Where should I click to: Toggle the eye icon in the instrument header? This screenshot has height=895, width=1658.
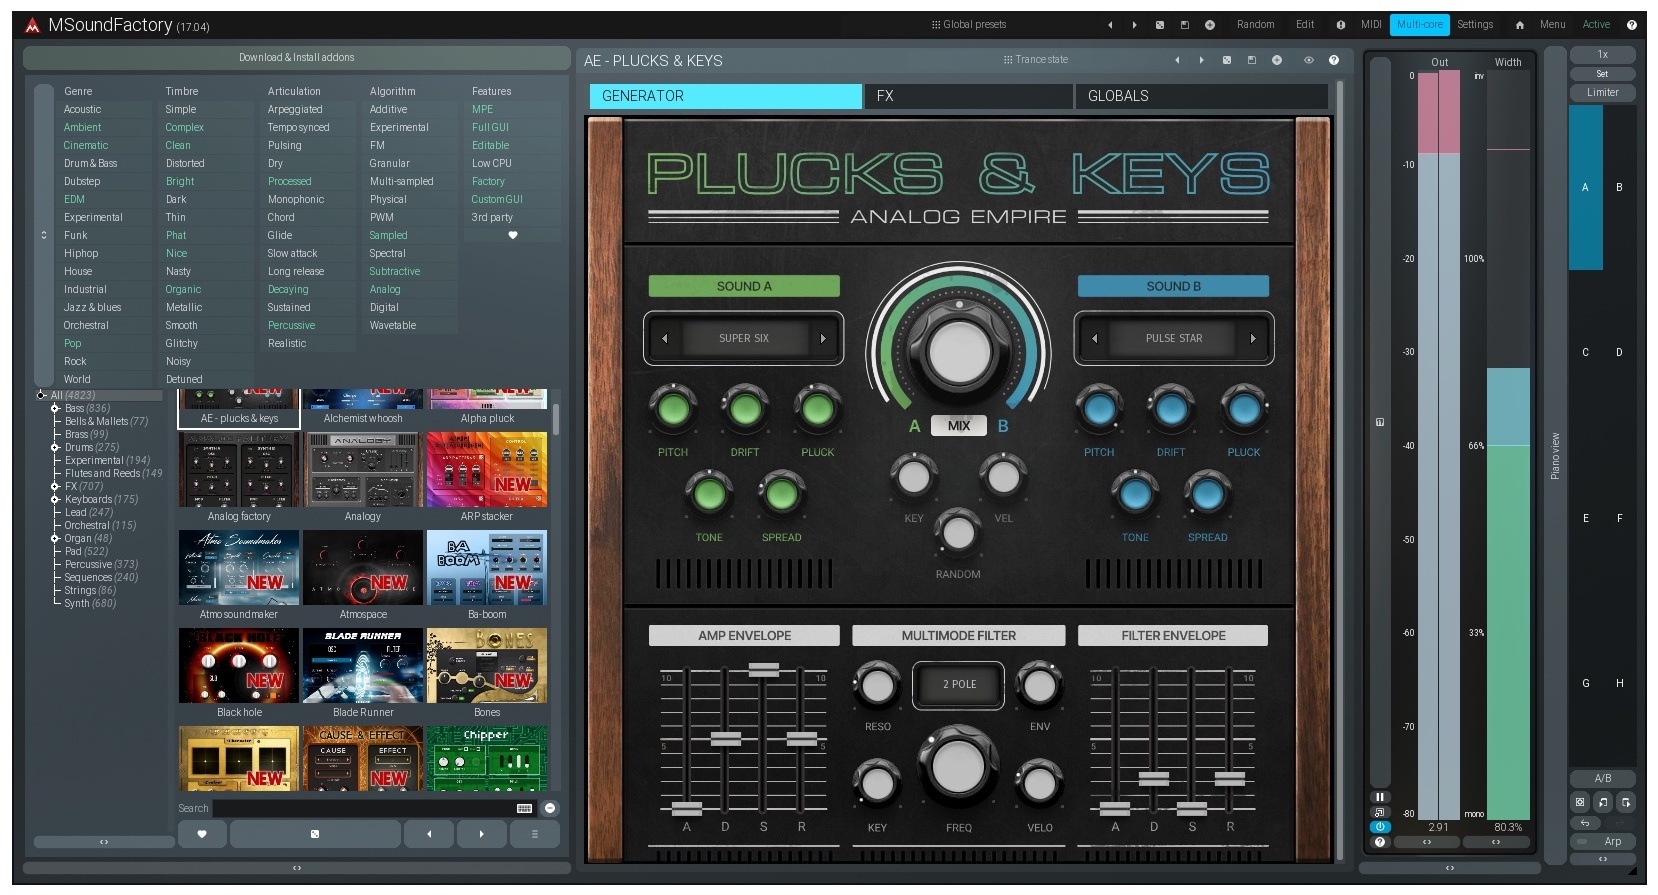[1308, 60]
